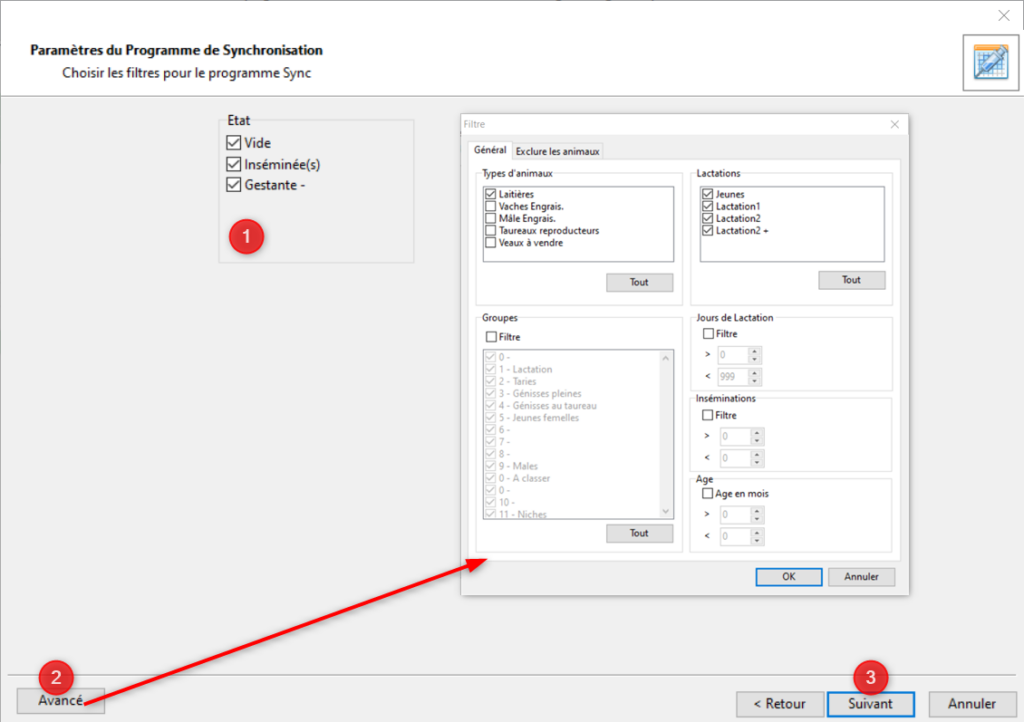Image resolution: width=1024 pixels, height=722 pixels.
Task: Check the Veaux à vendre option
Action: coord(490,242)
